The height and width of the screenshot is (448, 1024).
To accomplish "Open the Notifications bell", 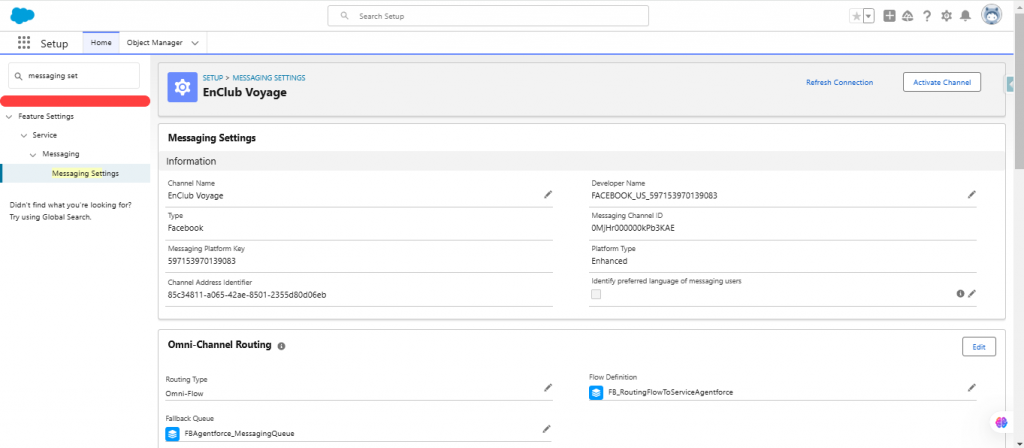I will [965, 16].
